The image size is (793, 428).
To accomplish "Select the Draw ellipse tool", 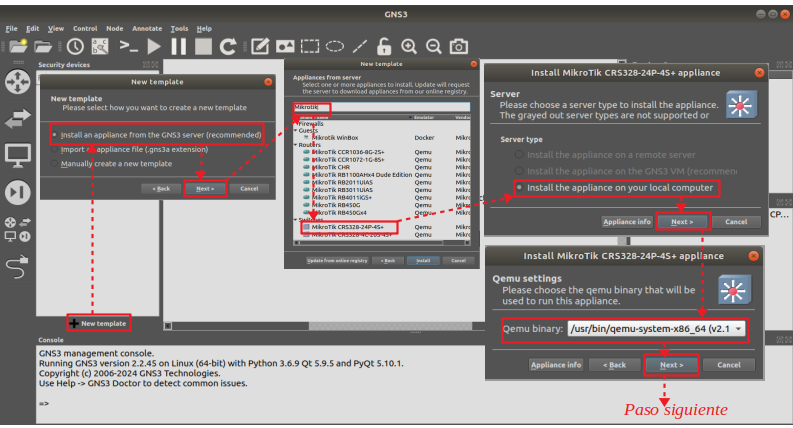I will (335, 47).
